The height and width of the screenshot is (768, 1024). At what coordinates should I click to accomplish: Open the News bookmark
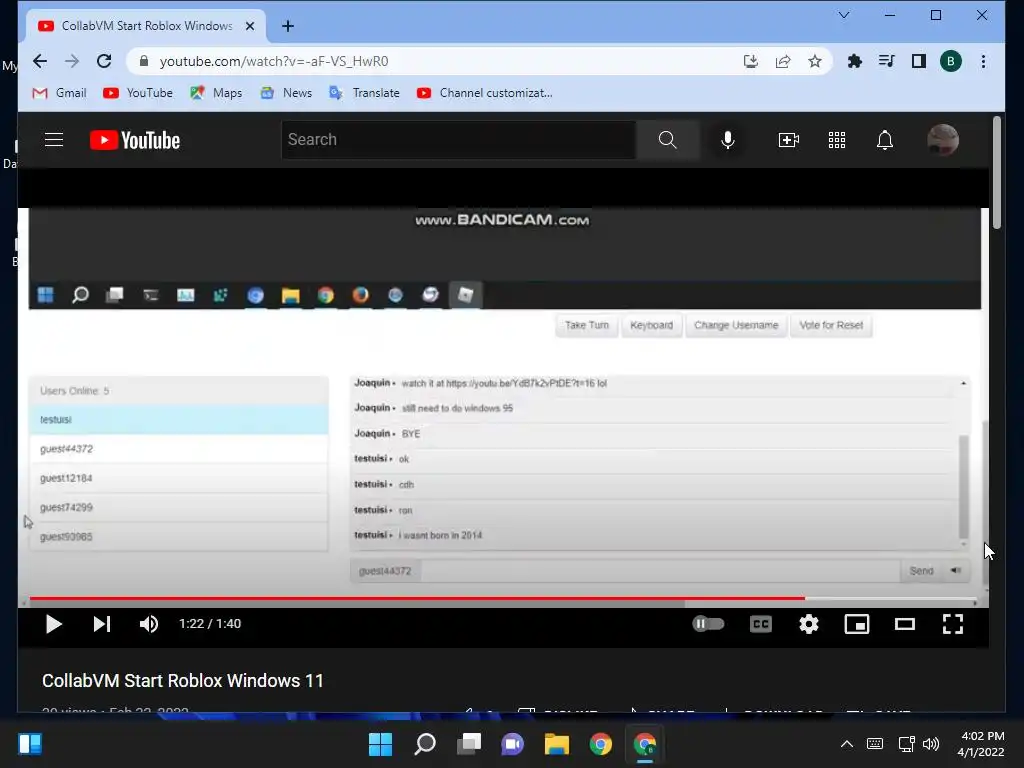[286, 93]
